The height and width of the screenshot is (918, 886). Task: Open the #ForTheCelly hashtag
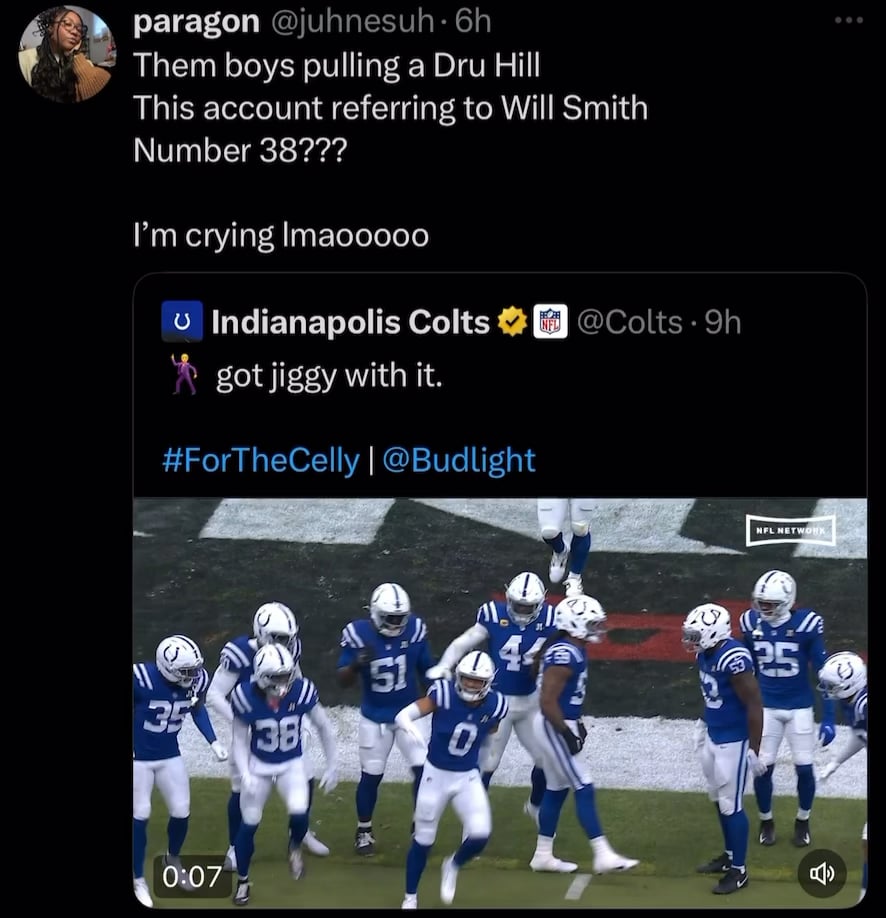260,460
